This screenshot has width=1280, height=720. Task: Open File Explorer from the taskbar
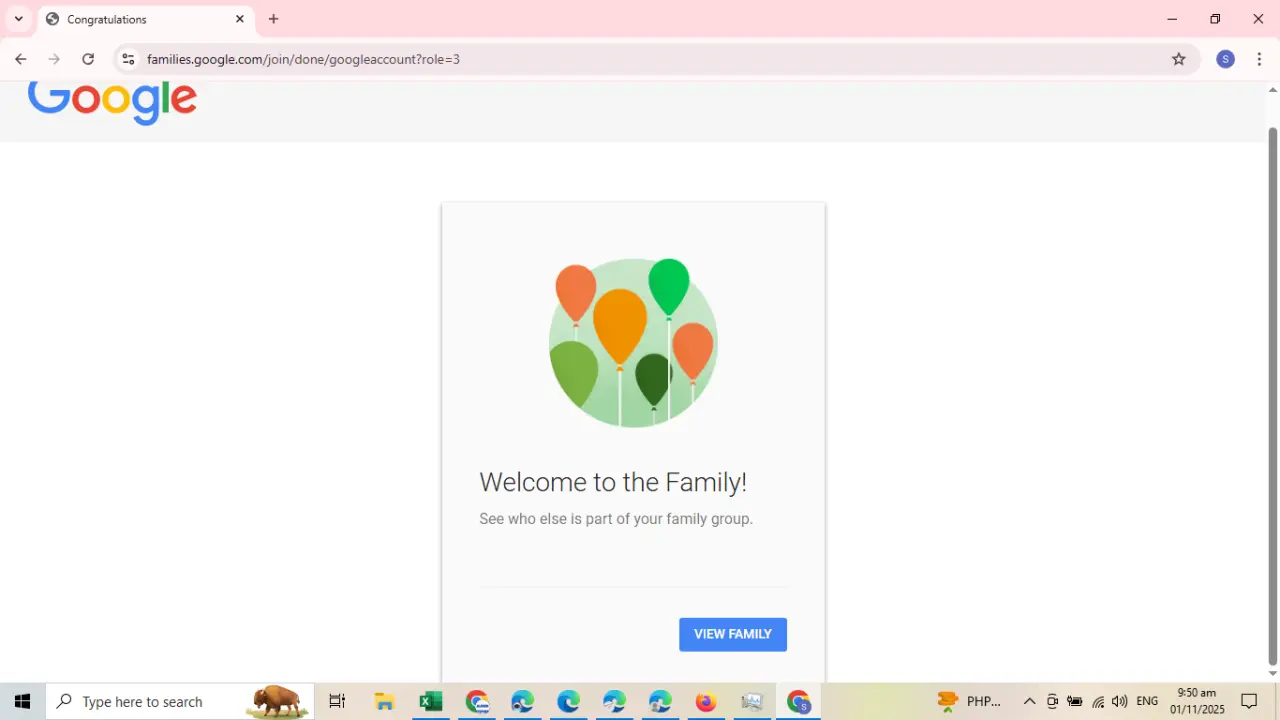[x=384, y=701]
